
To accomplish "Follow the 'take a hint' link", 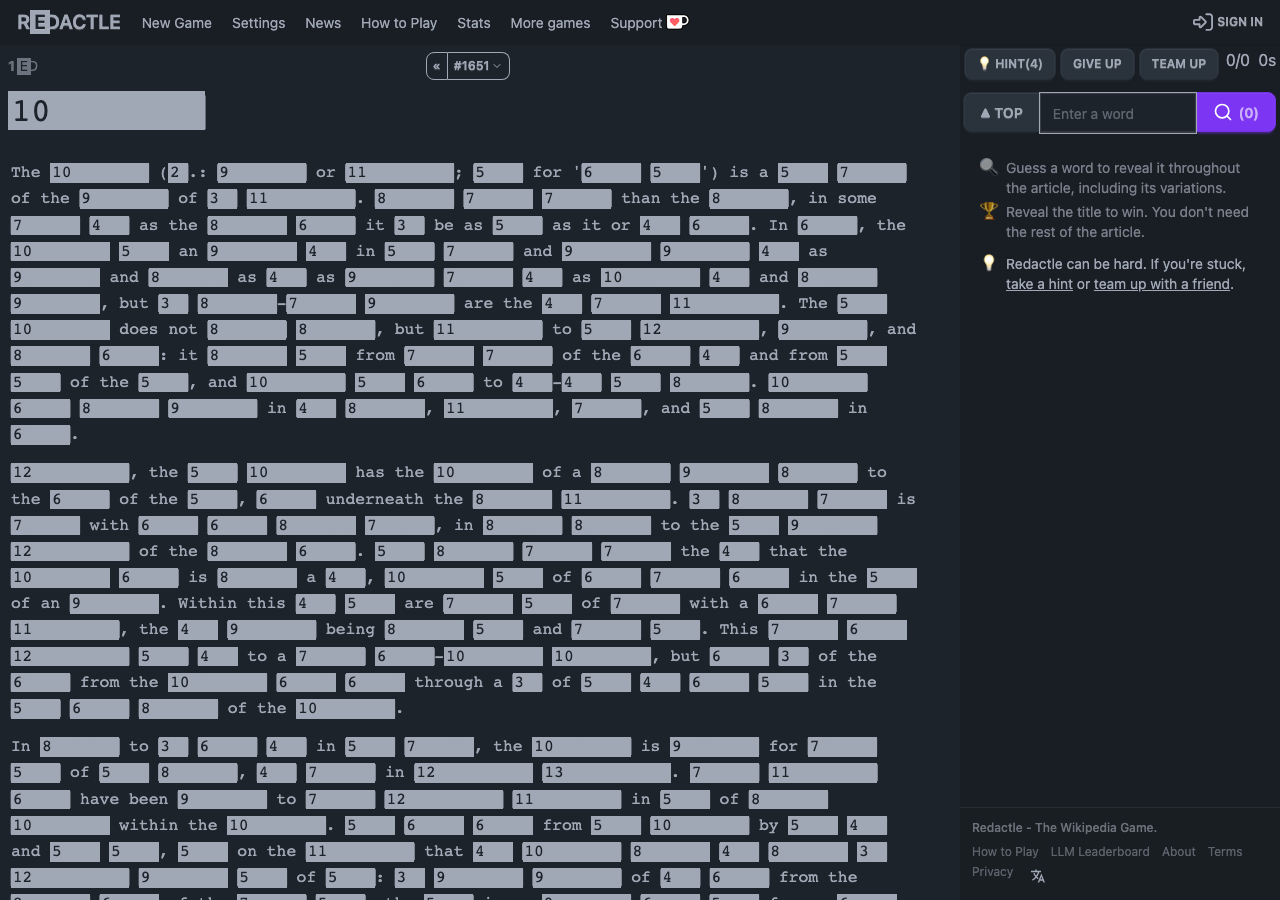I will (1039, 284).
